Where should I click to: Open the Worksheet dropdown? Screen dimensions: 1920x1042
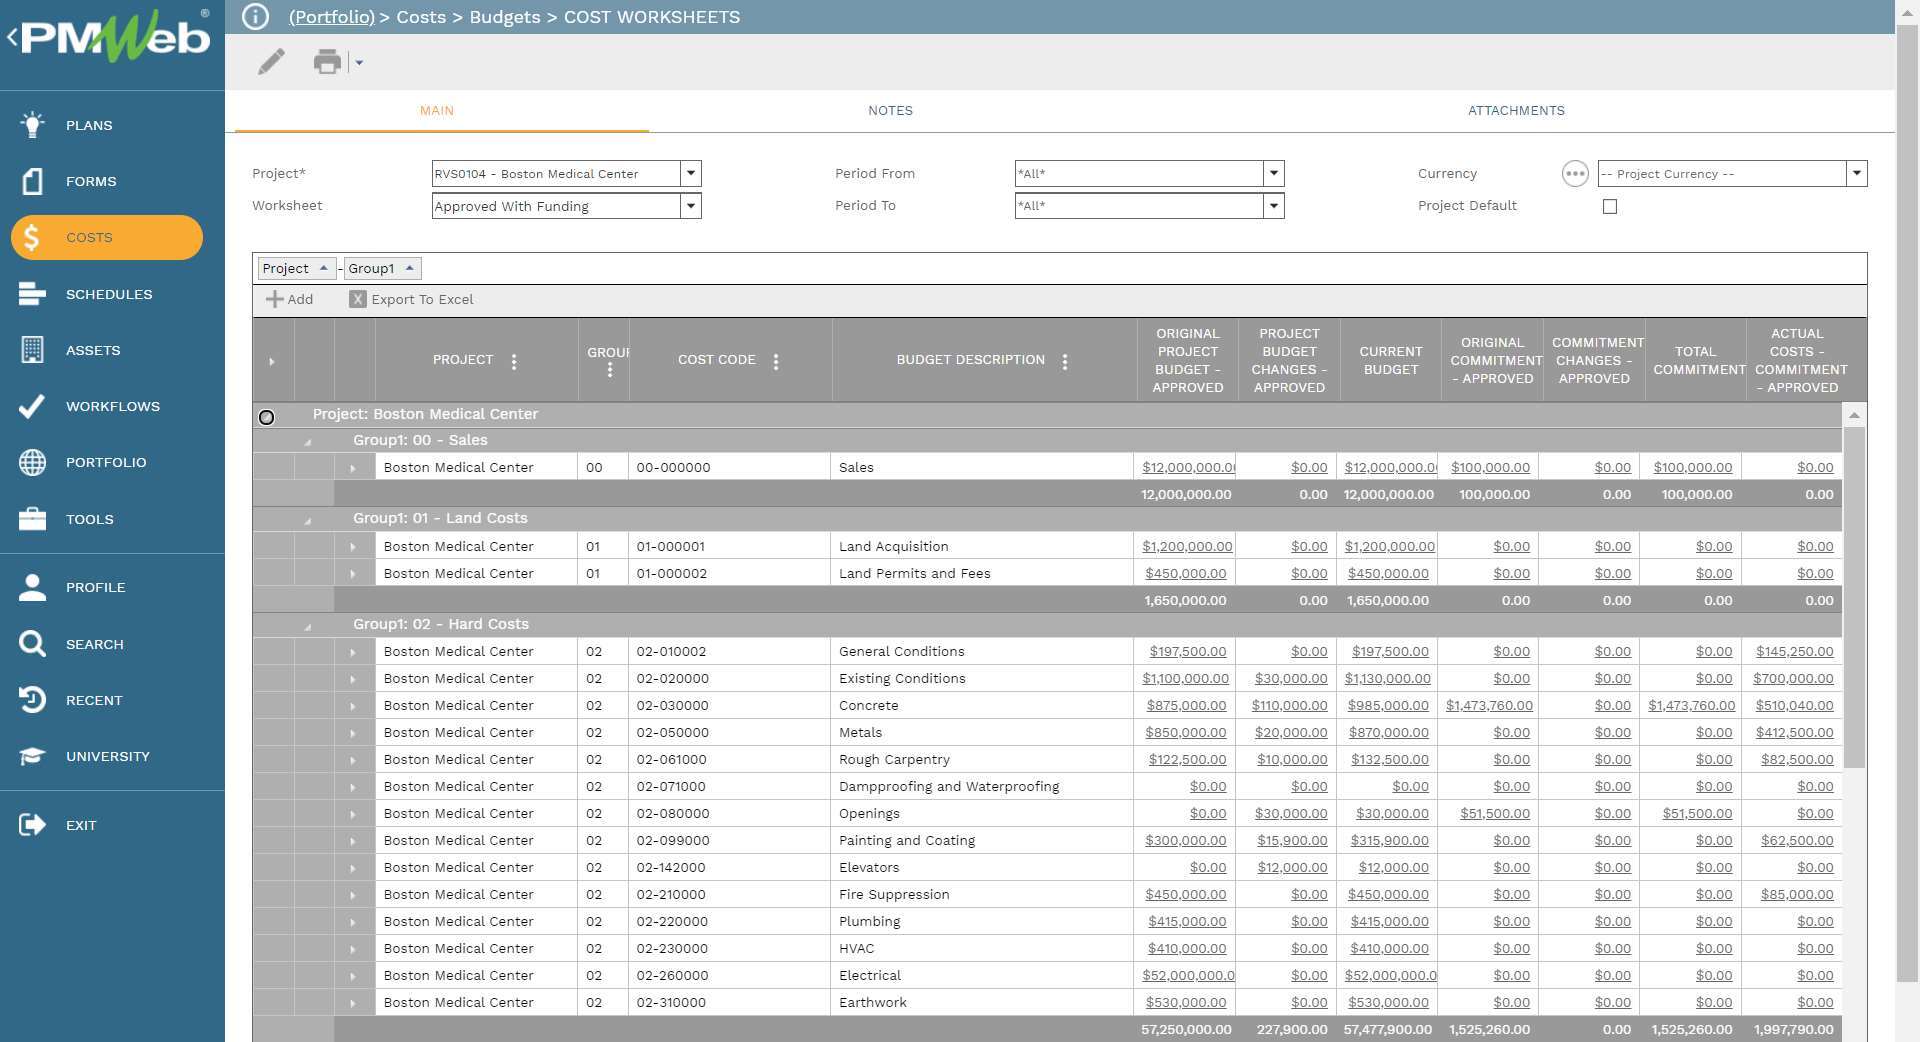tap(690, 206)
